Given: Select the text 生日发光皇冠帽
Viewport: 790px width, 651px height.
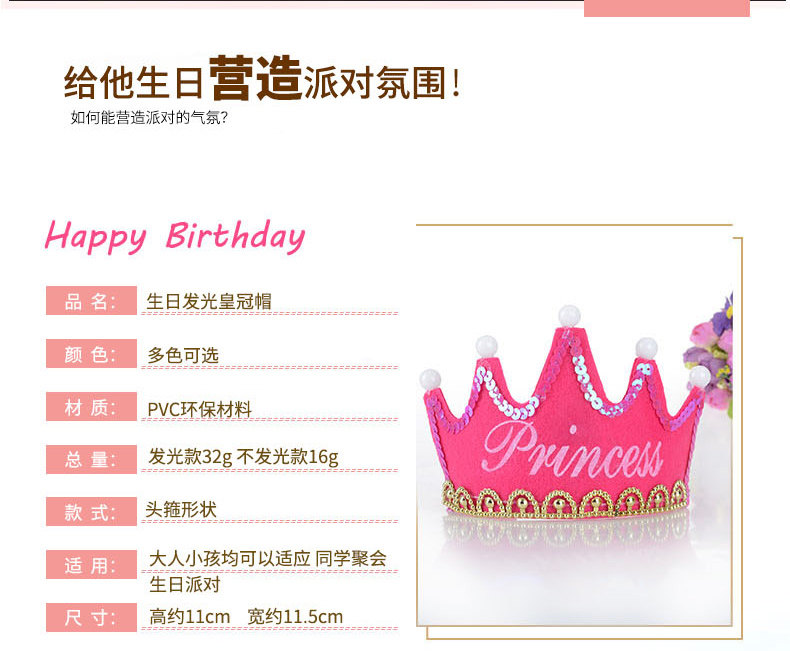Looking at the screenshot, I should [x=209, y=301].
